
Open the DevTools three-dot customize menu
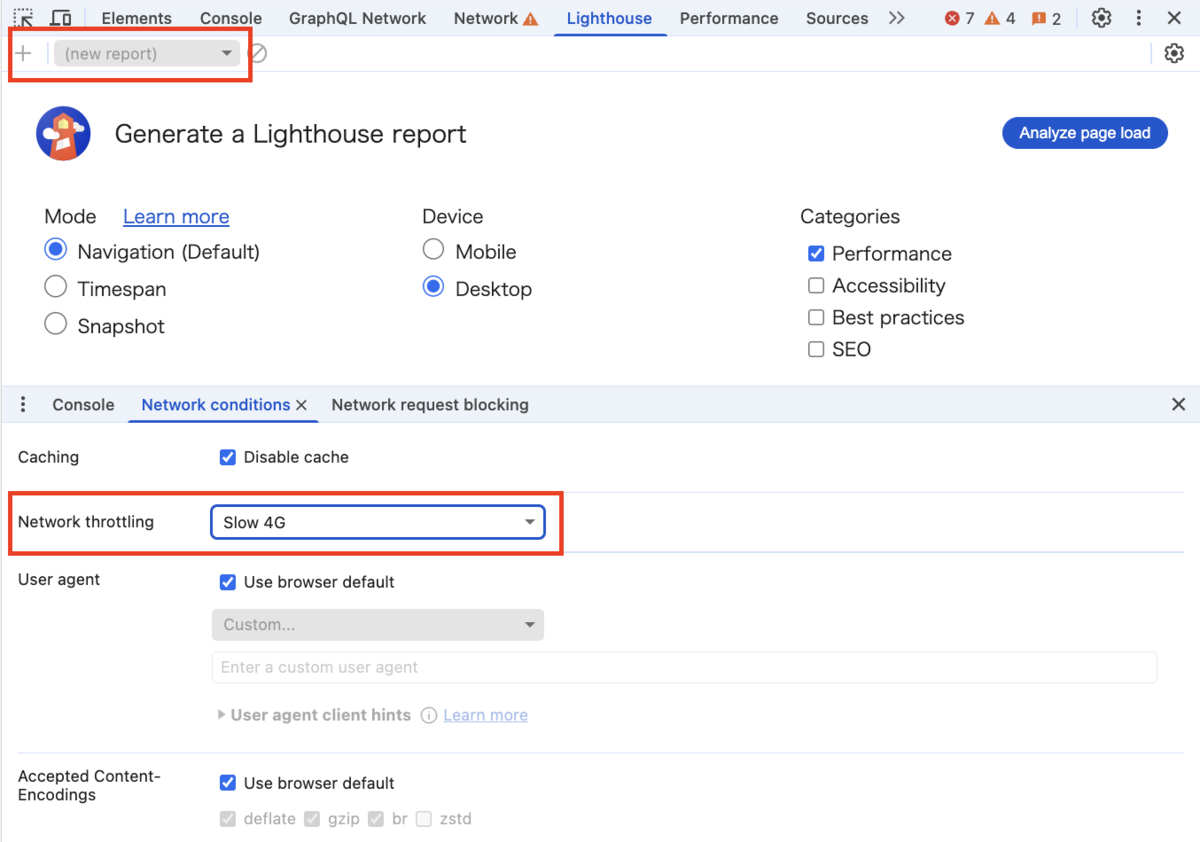click(1139, 18)
